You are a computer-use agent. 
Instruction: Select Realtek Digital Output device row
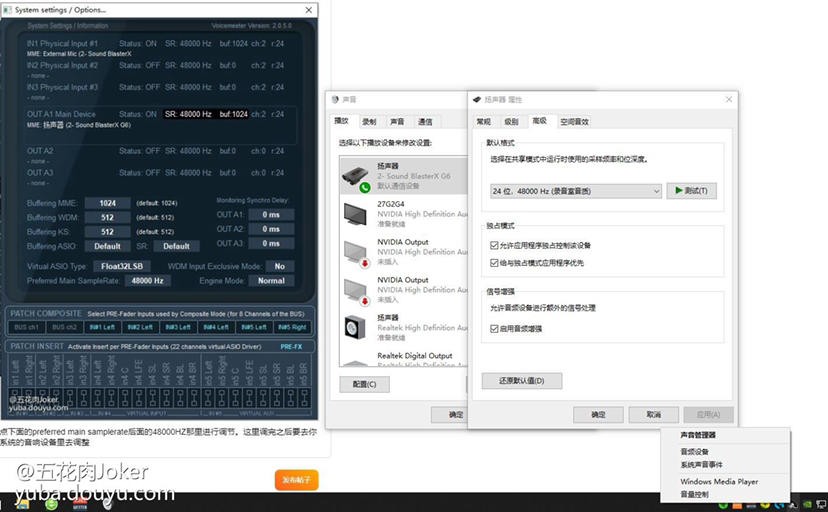pos(403,358)
